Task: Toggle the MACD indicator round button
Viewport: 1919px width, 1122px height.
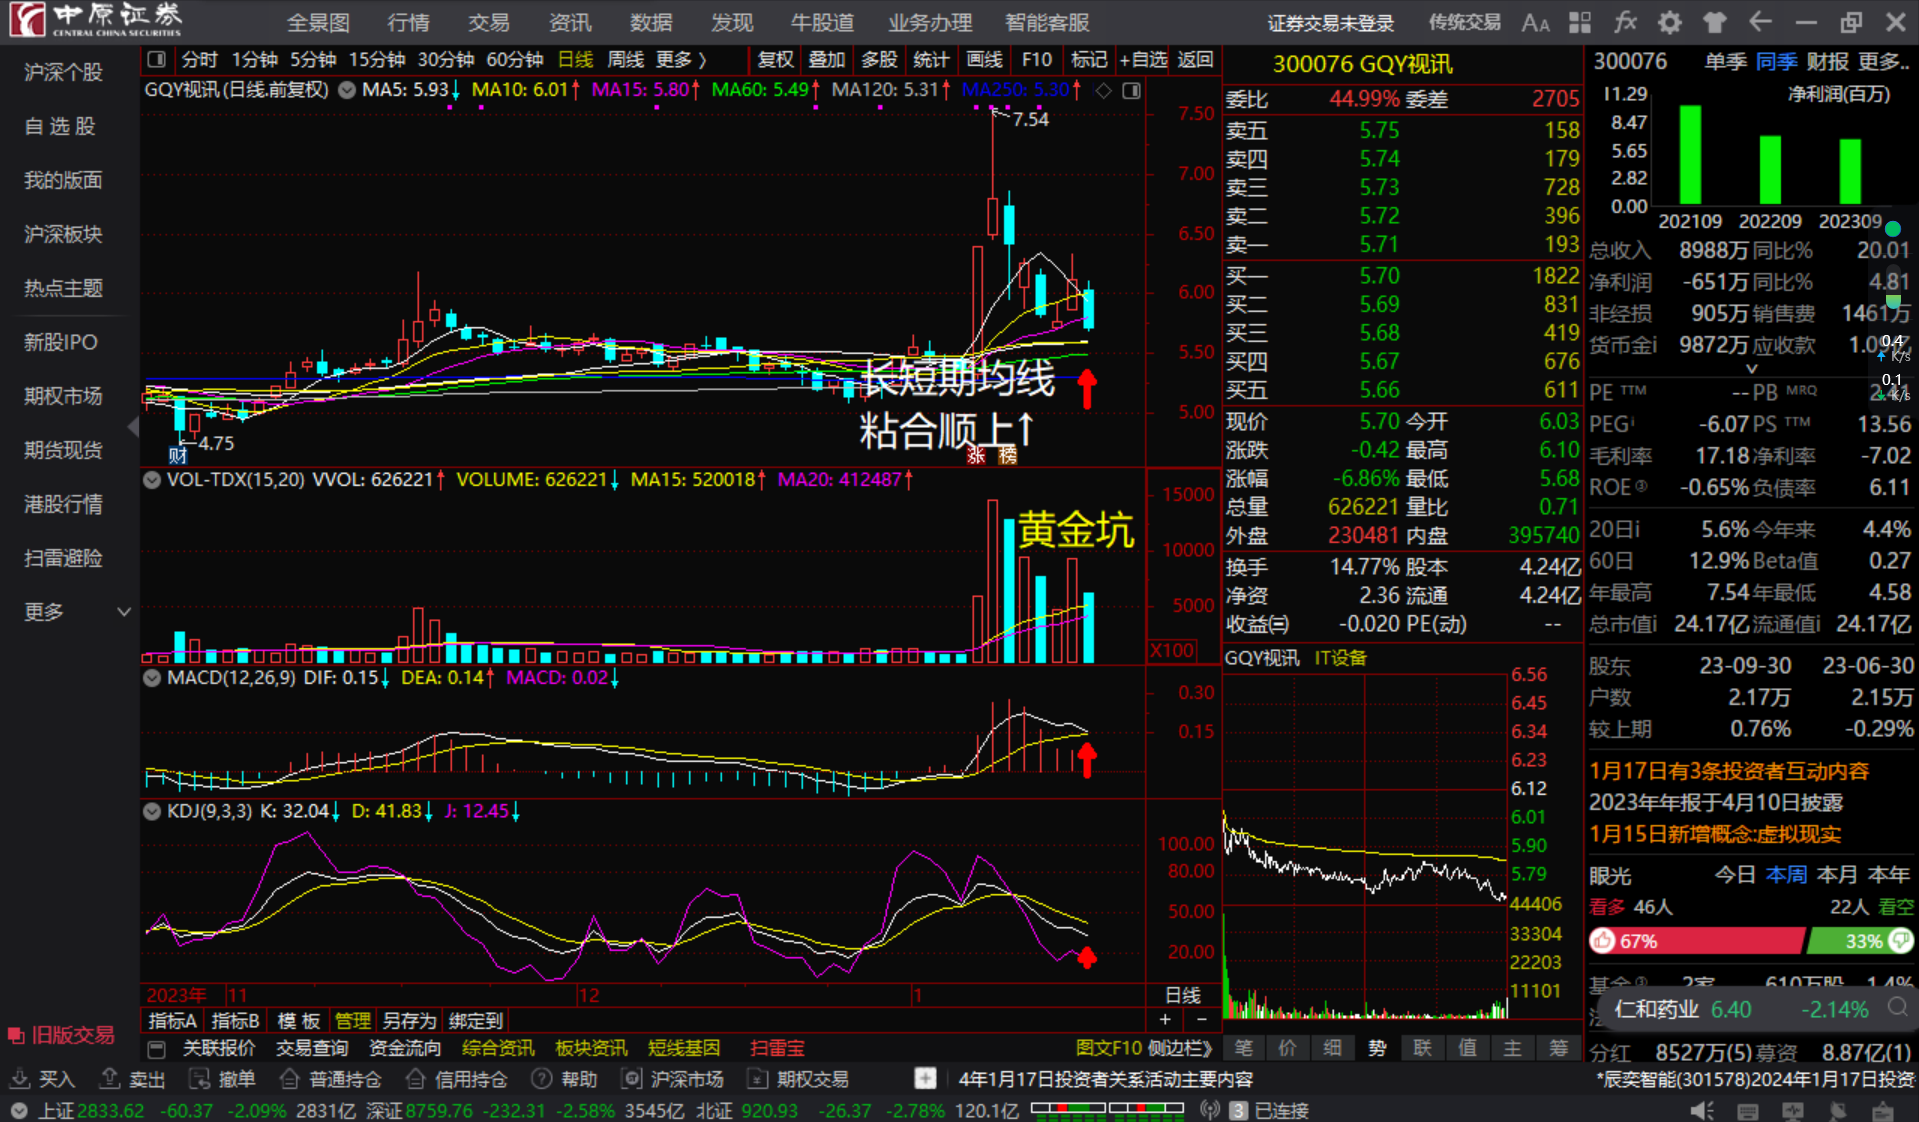Action: pos(152,678)
